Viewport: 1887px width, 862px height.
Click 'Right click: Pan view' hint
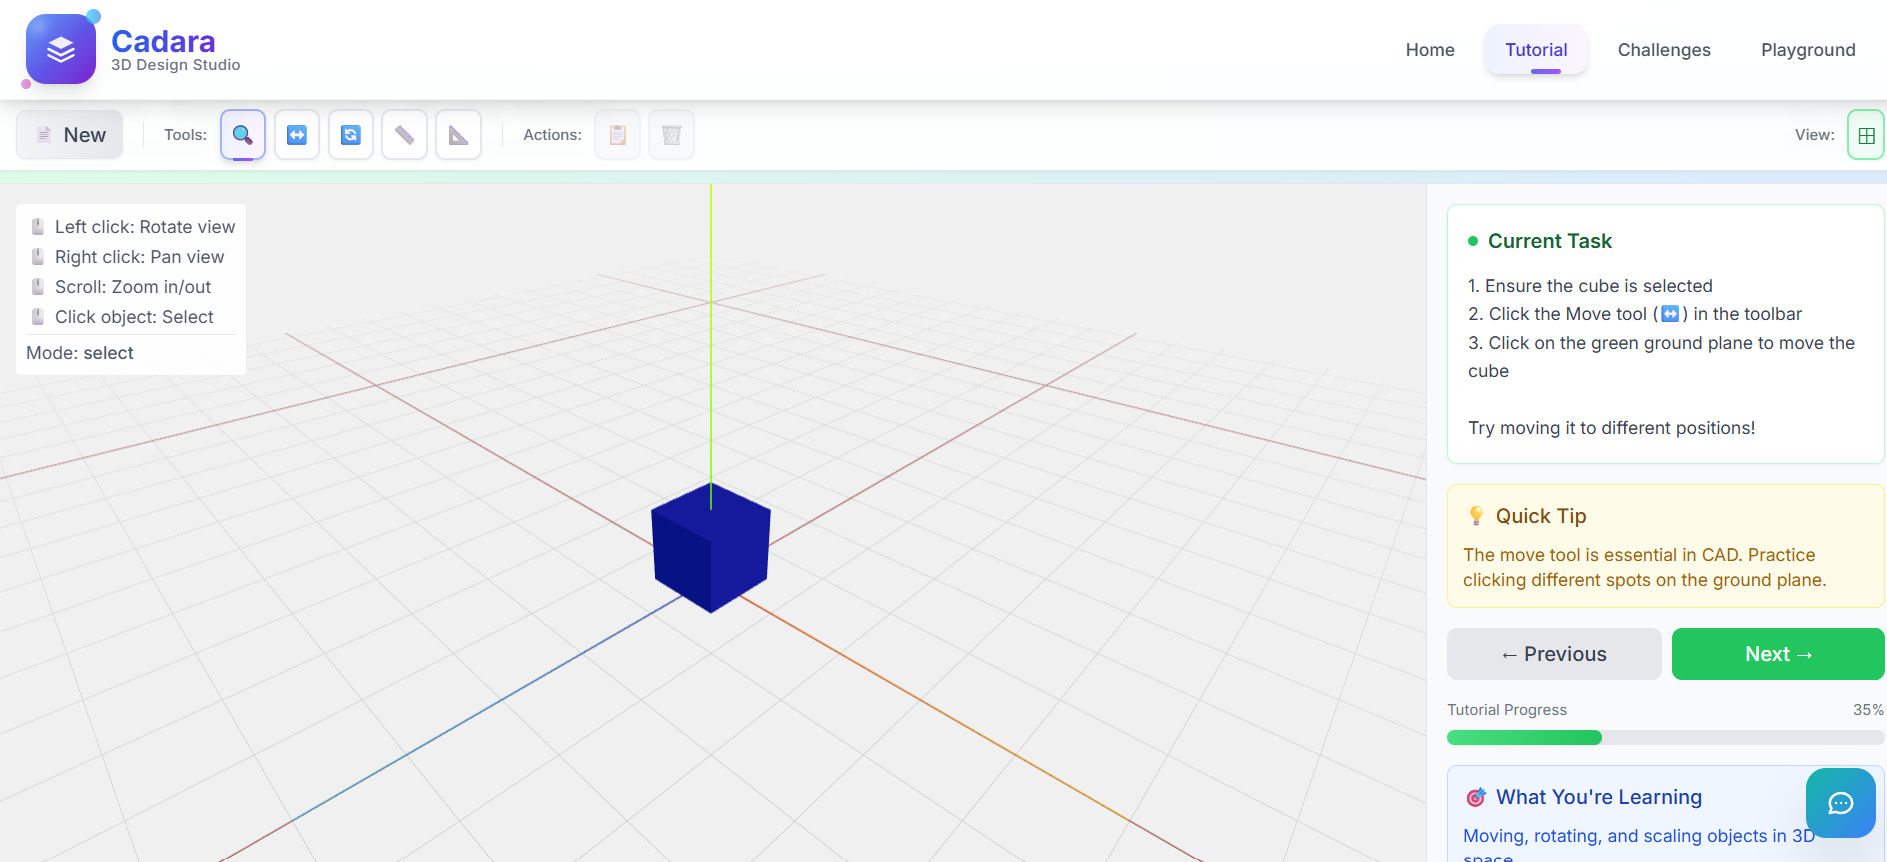(x=140, y=257)
